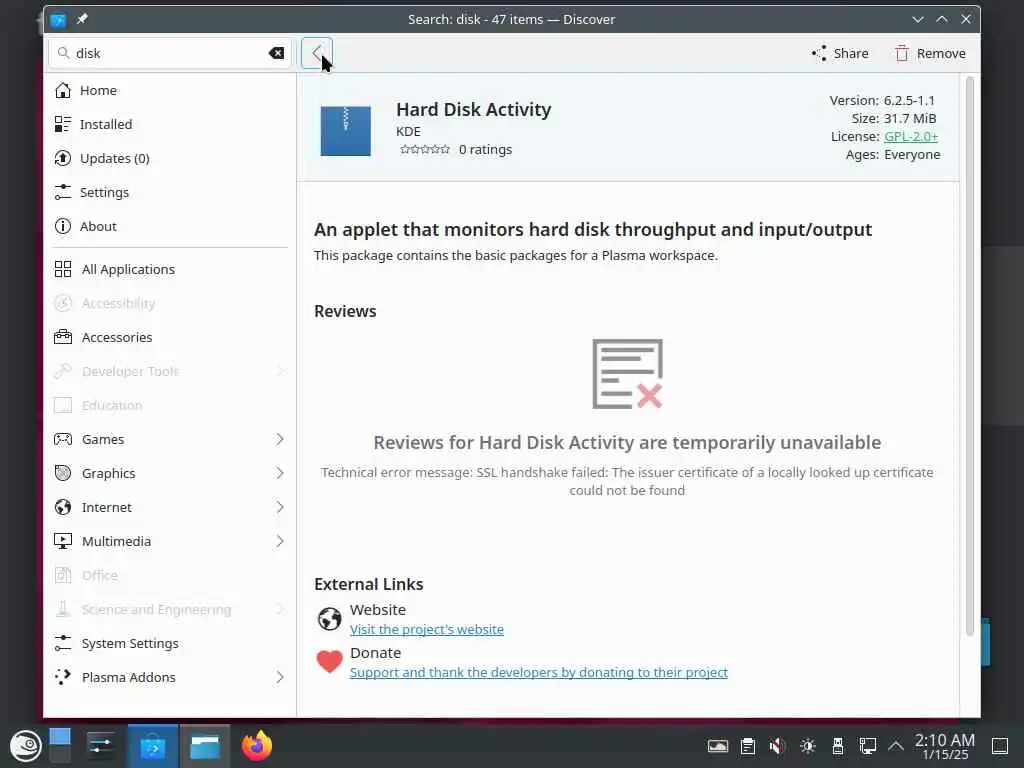This screenshot has width=1024, height=768.
Task: Open the donate support link
Action: (538, 673)
